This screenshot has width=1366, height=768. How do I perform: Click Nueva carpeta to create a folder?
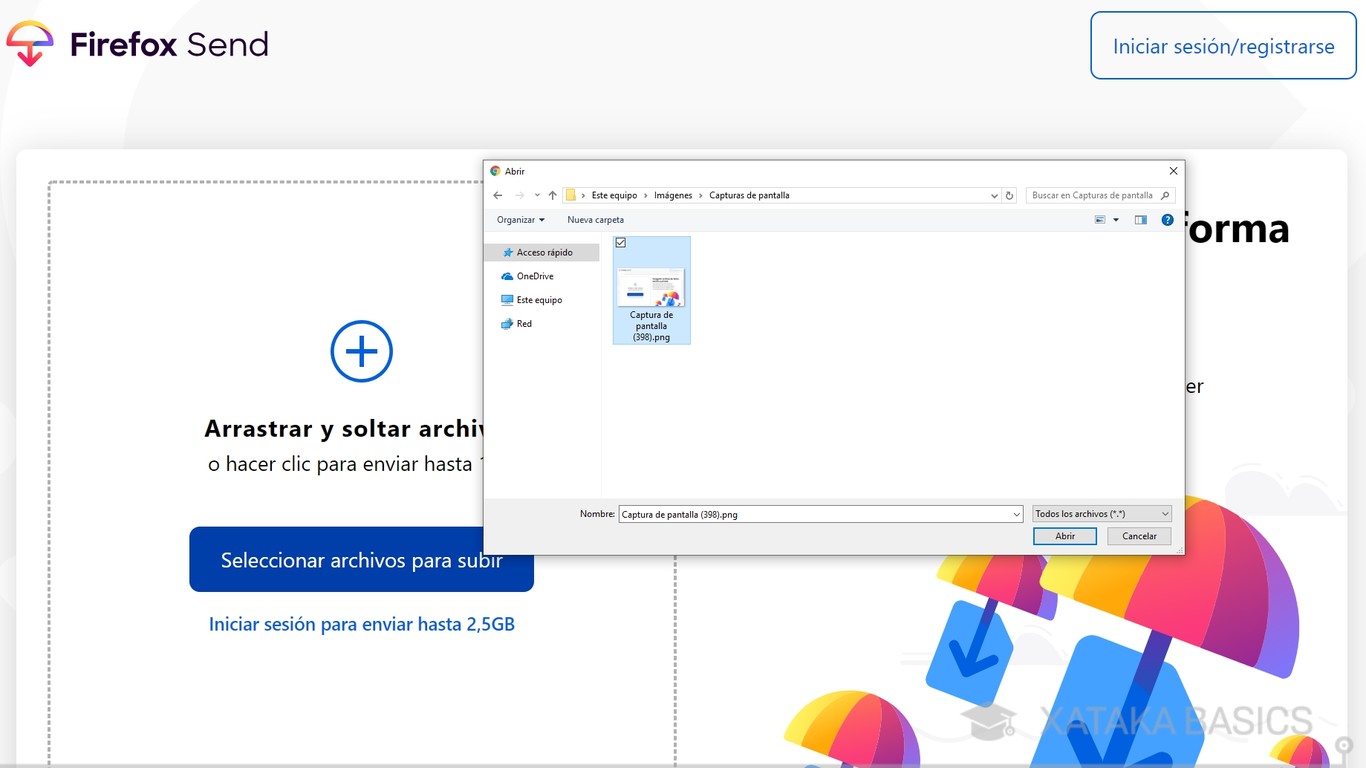pos(595,219)
